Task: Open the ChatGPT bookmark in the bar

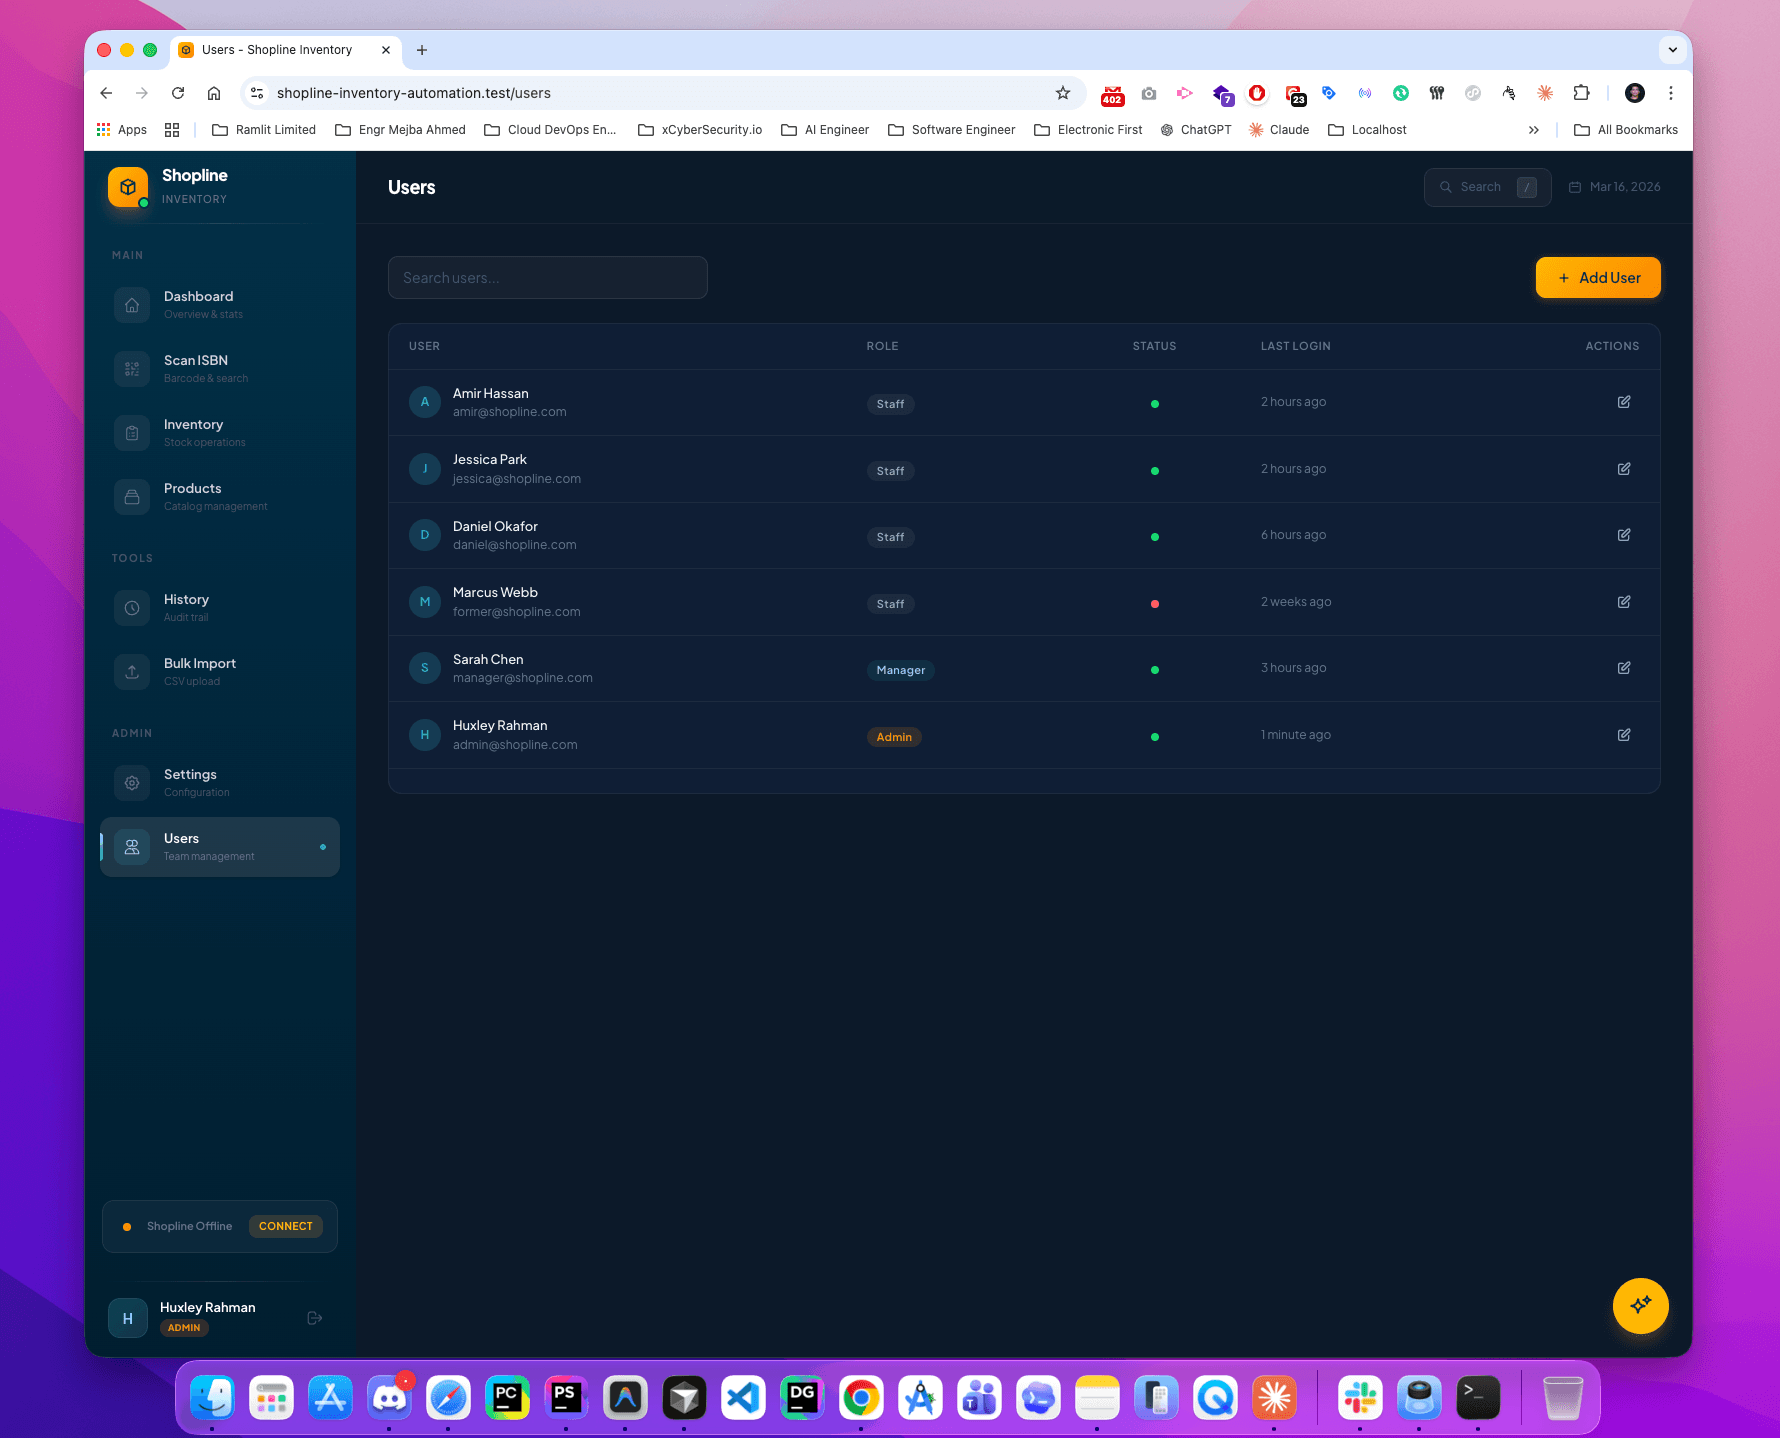Action: pyautogui.click(x=1196, y=129)
